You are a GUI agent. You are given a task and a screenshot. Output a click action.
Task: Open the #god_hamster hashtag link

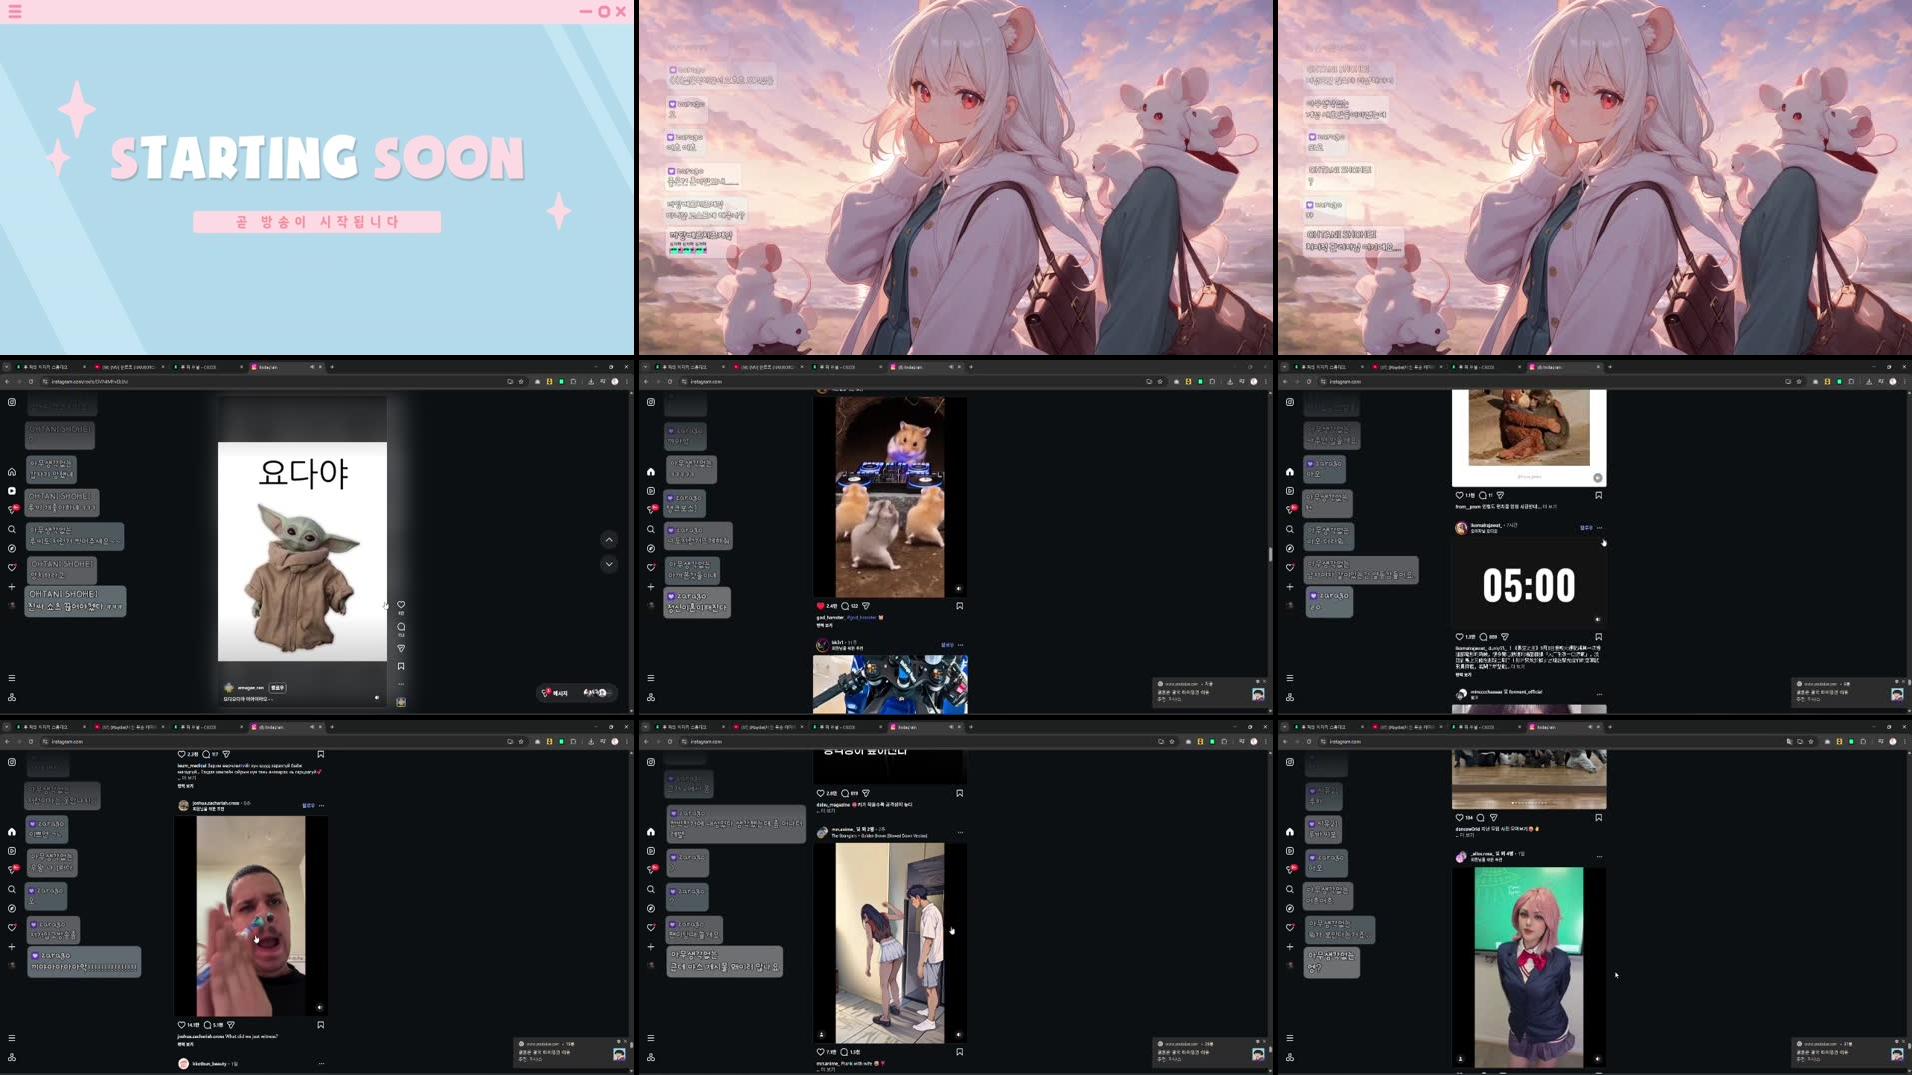tap(861, 618)
